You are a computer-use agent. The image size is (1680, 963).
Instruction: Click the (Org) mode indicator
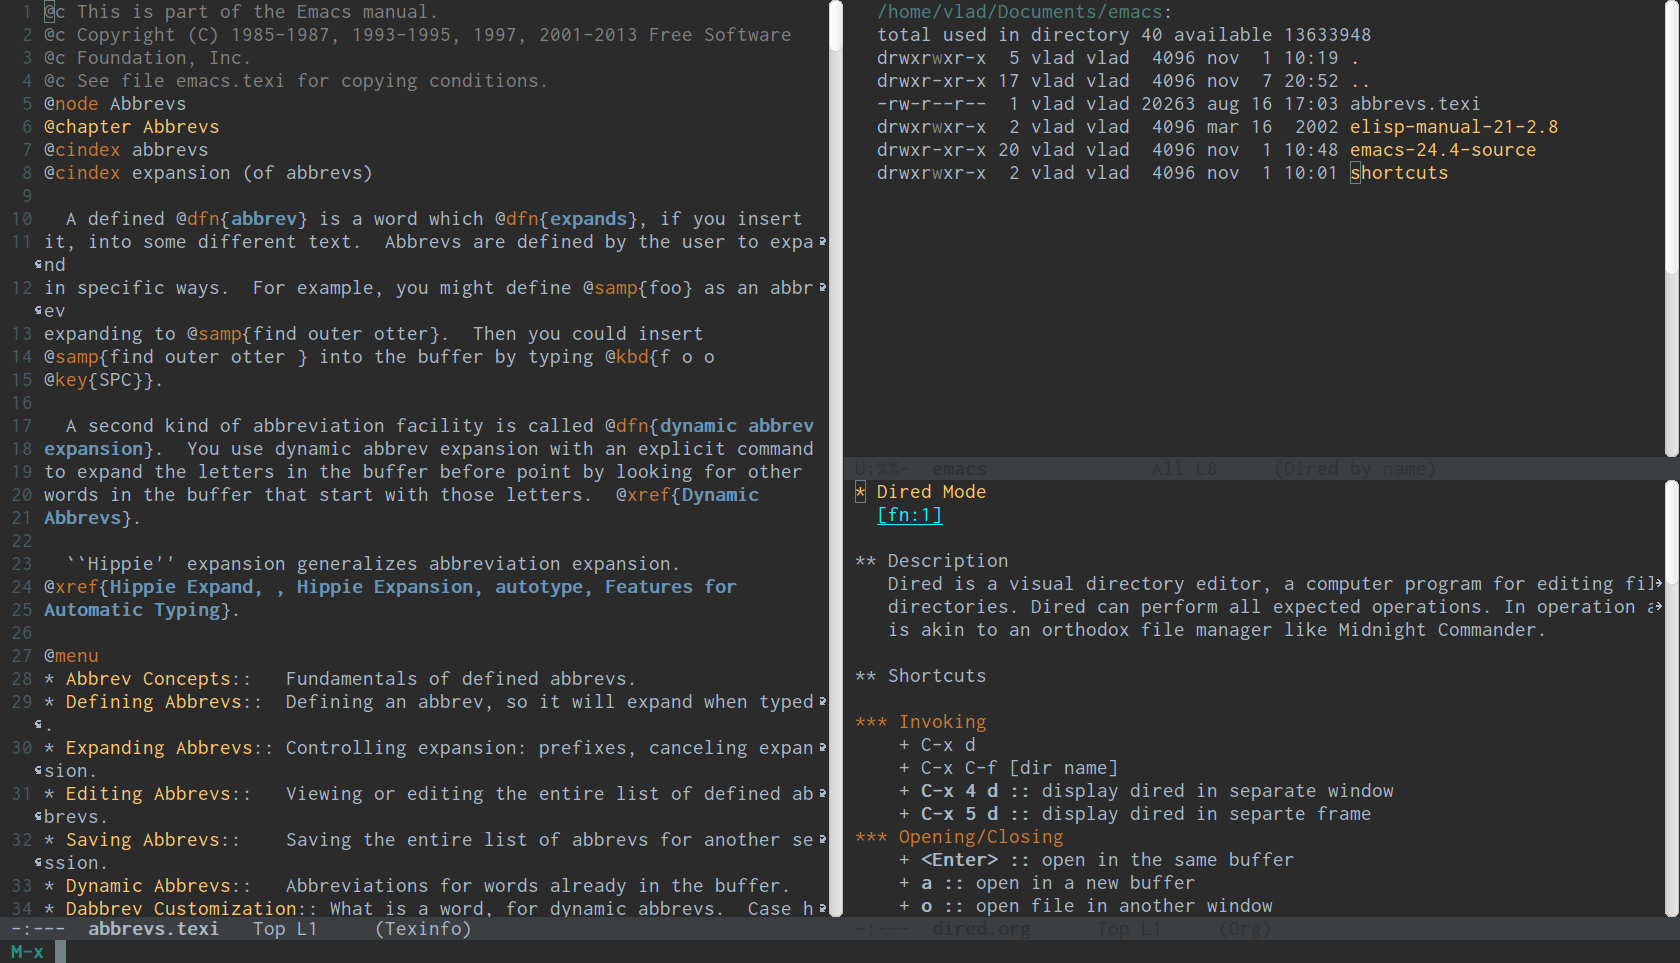pos(1245,929)
